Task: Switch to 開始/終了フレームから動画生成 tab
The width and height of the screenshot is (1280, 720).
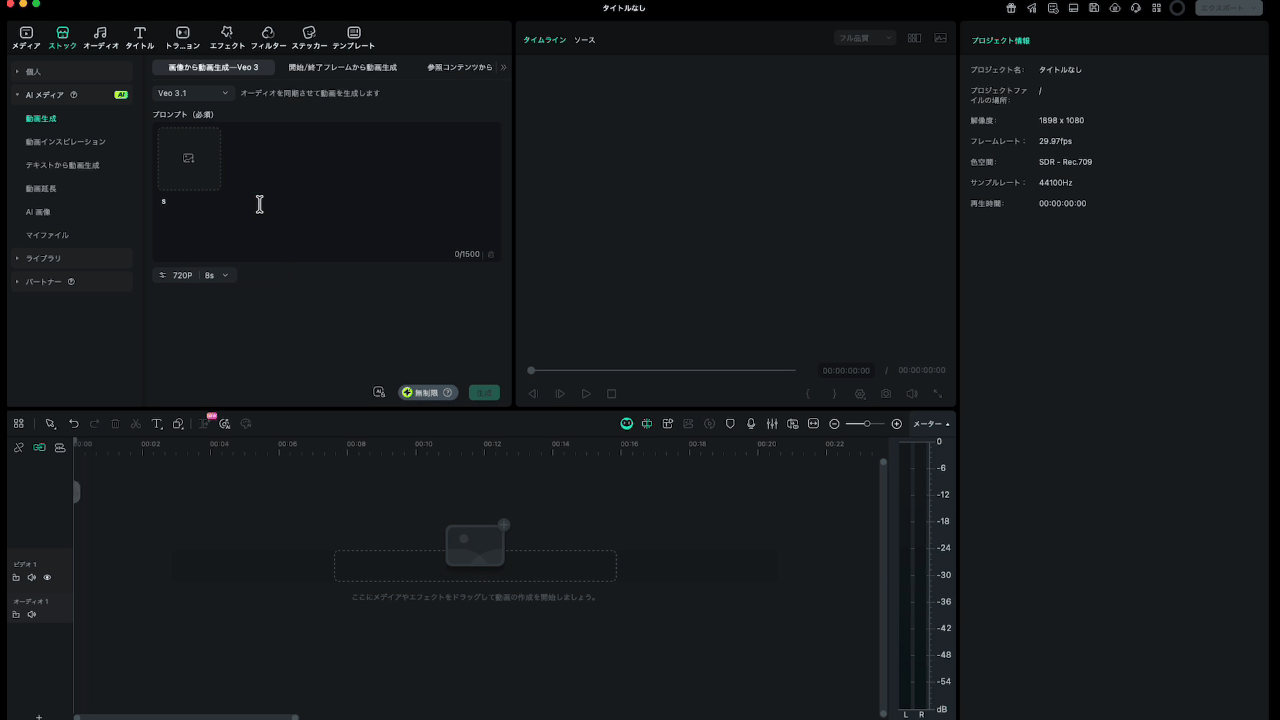Action: point(342,67)
